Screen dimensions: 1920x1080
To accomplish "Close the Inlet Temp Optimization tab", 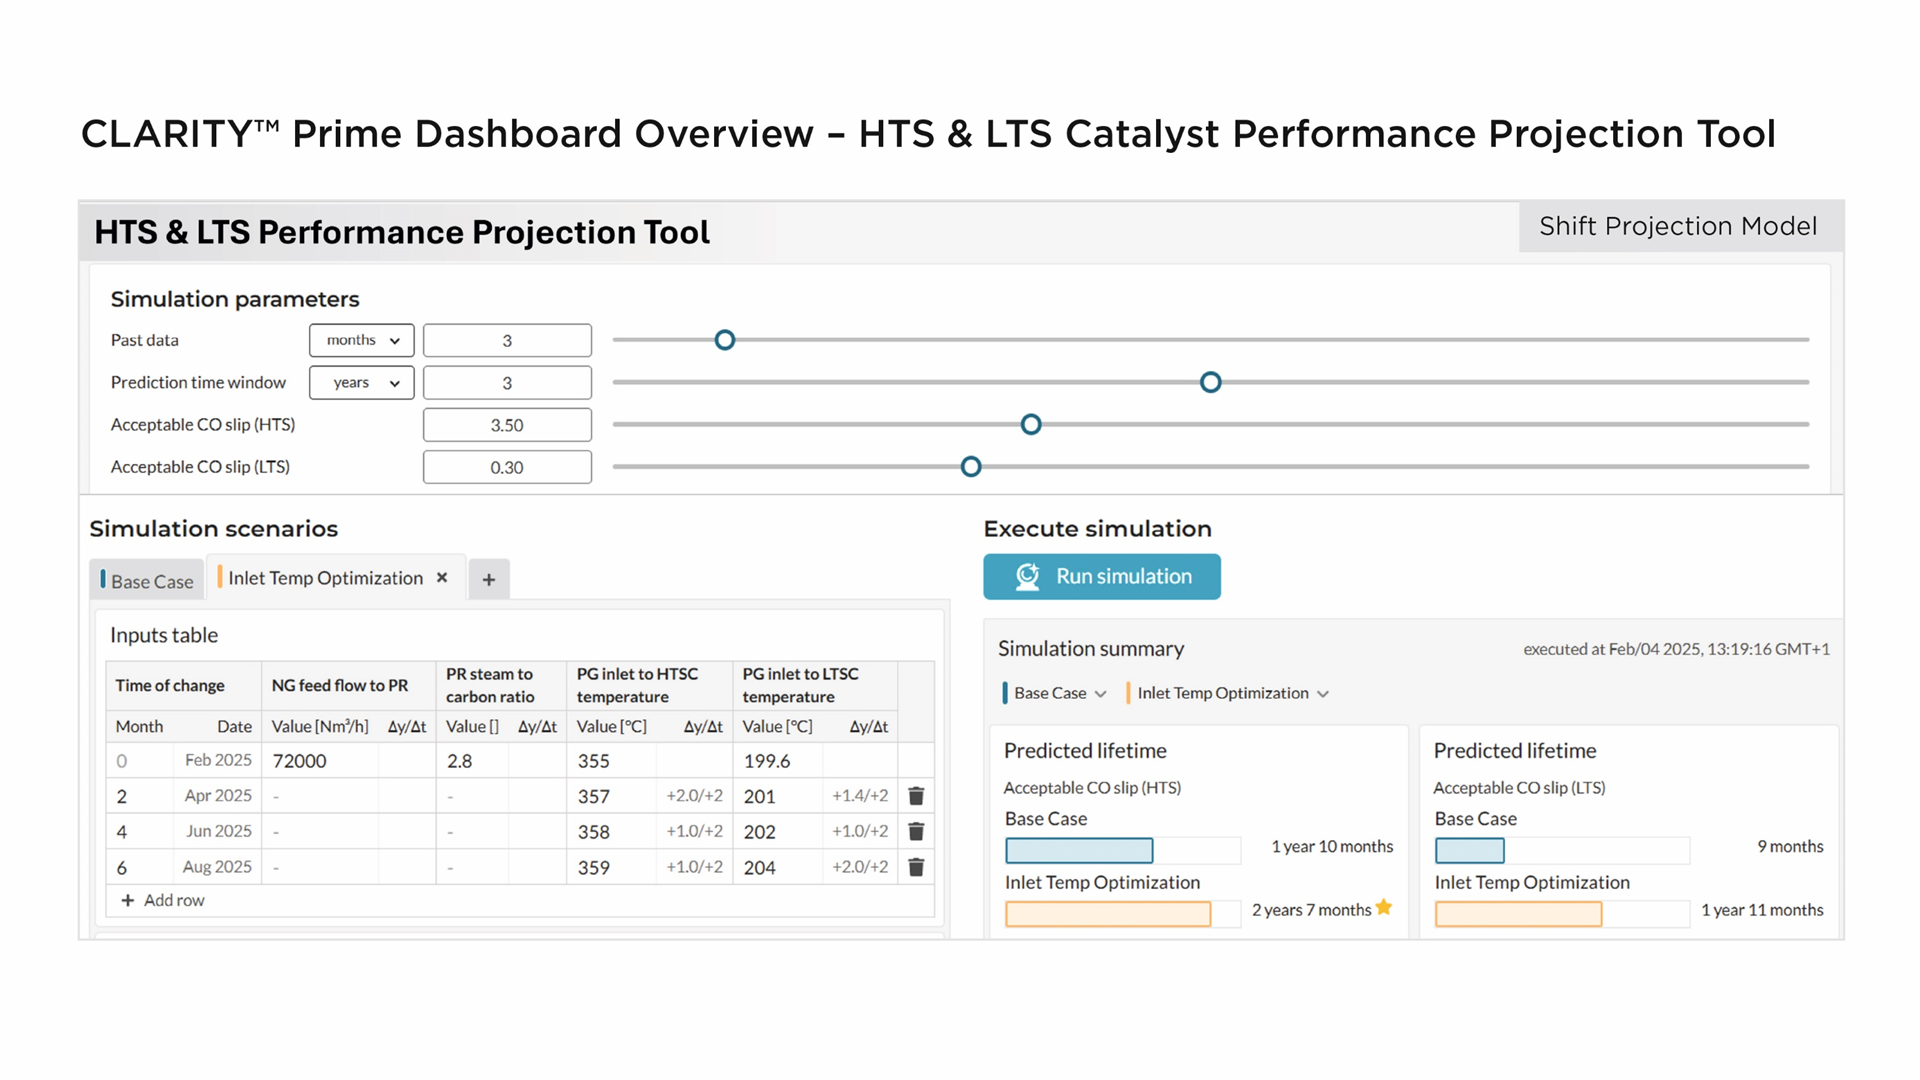I will point(442,578).
